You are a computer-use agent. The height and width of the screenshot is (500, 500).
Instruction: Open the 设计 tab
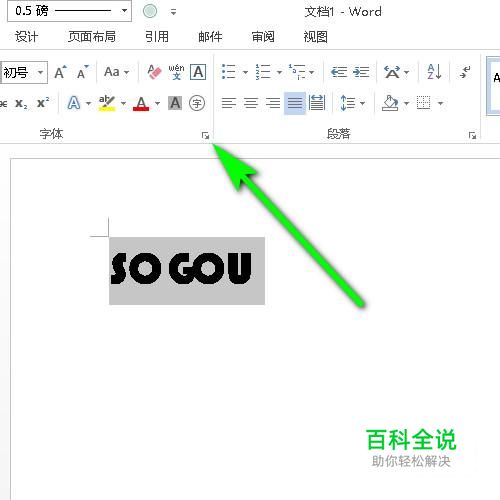pyautogui.click(x=26, y=37)
